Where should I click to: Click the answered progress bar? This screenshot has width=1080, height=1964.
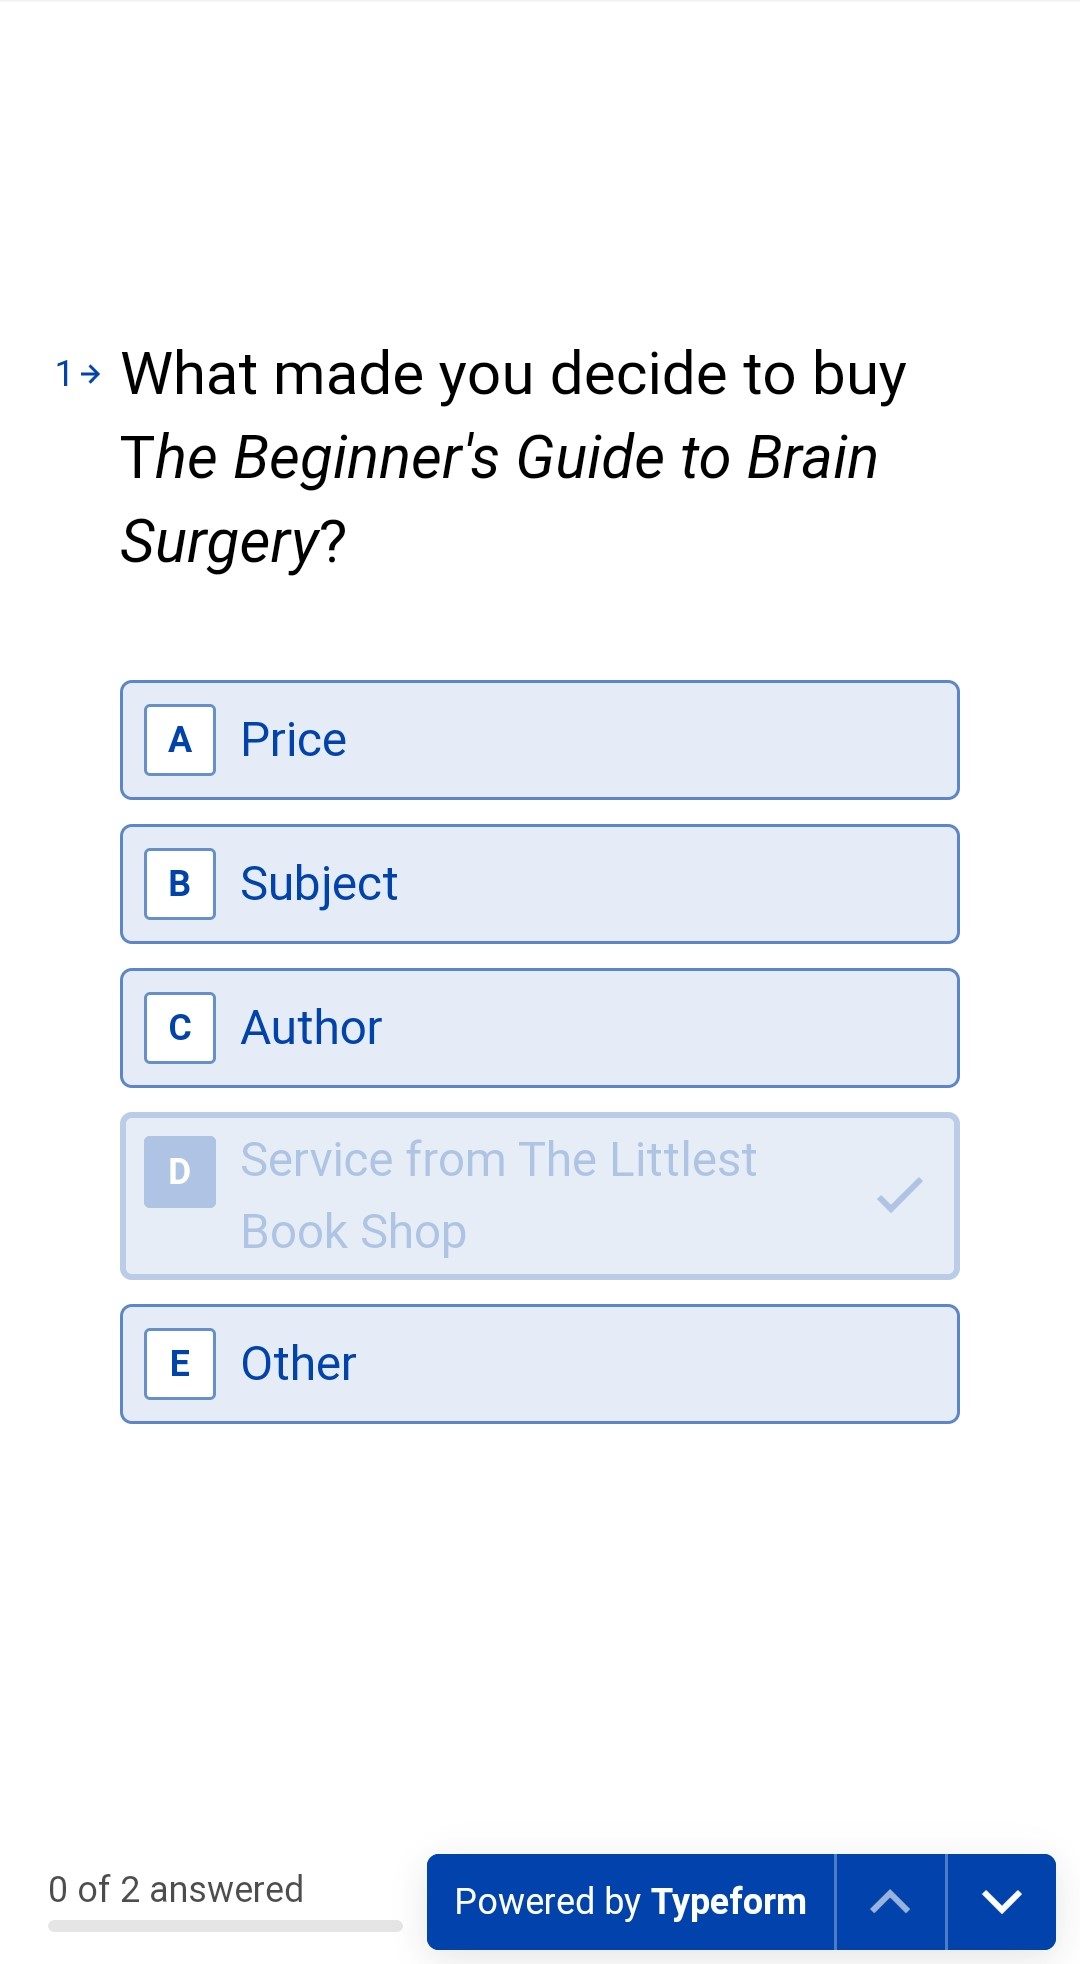(x=225, y=1926)
